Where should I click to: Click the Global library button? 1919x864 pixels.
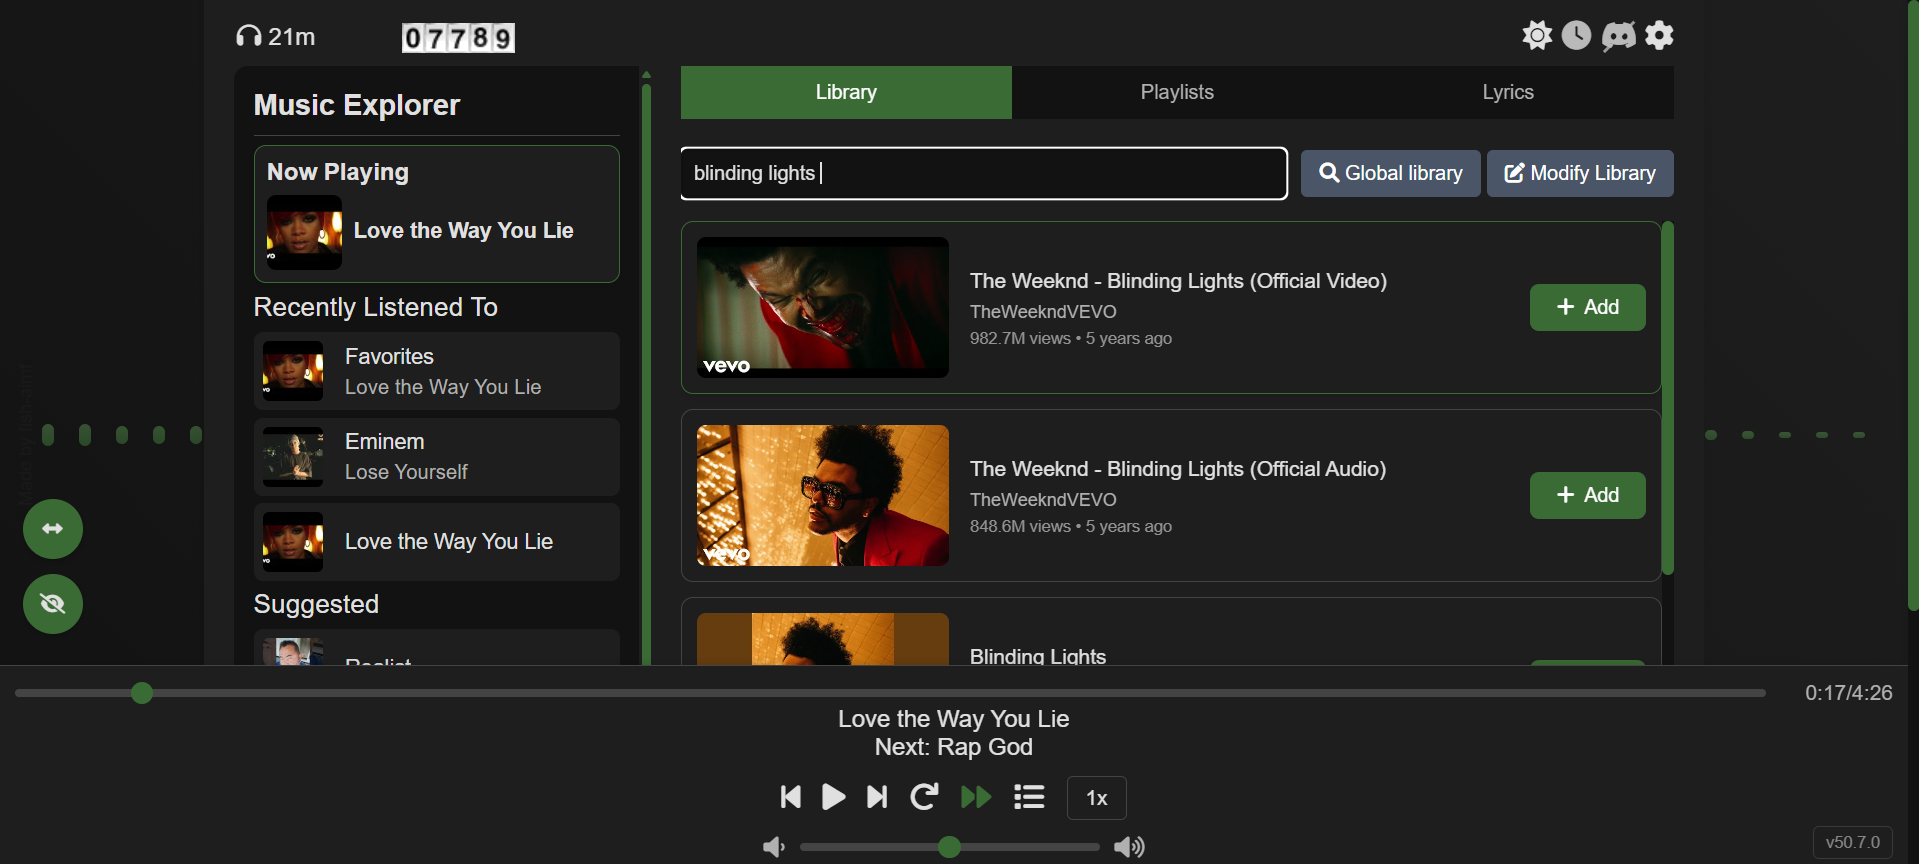(x=1390, y=173)
